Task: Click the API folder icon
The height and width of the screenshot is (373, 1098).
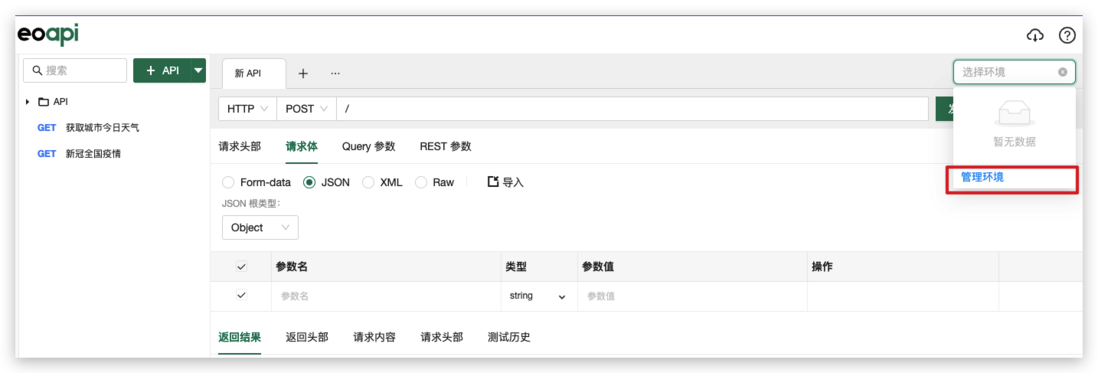Action: [x=43, y=102]
